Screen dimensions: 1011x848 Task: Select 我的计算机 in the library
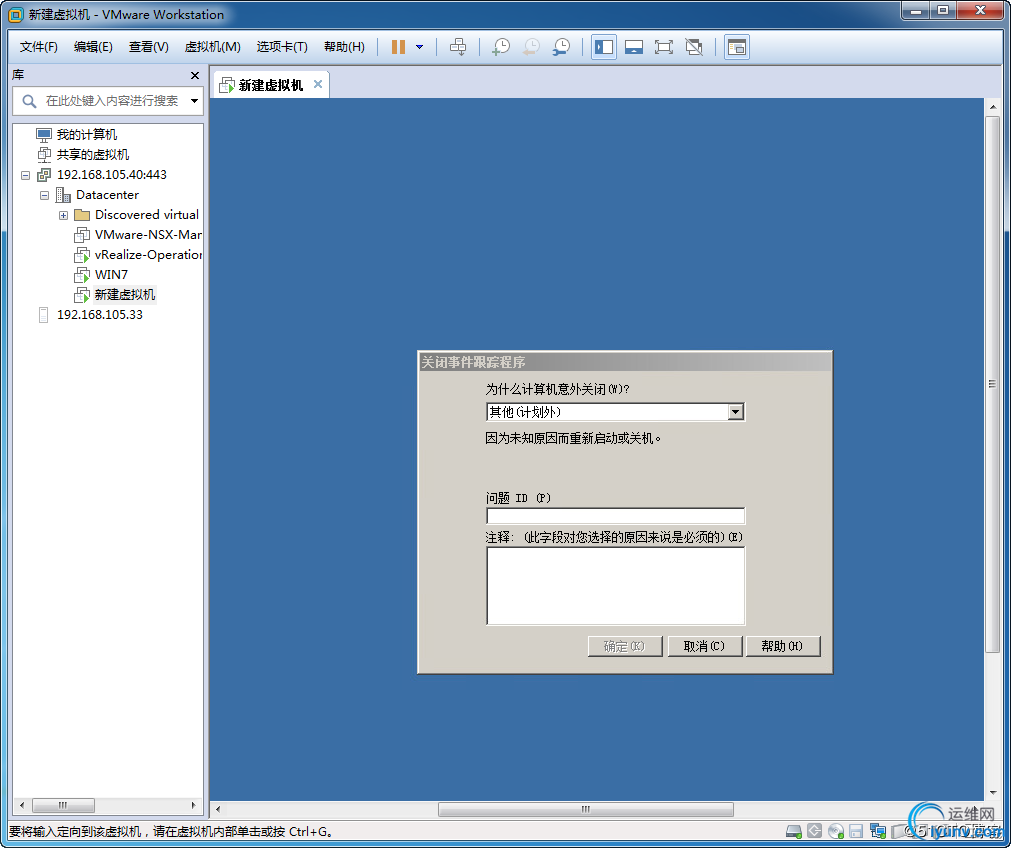coord(86,134)
